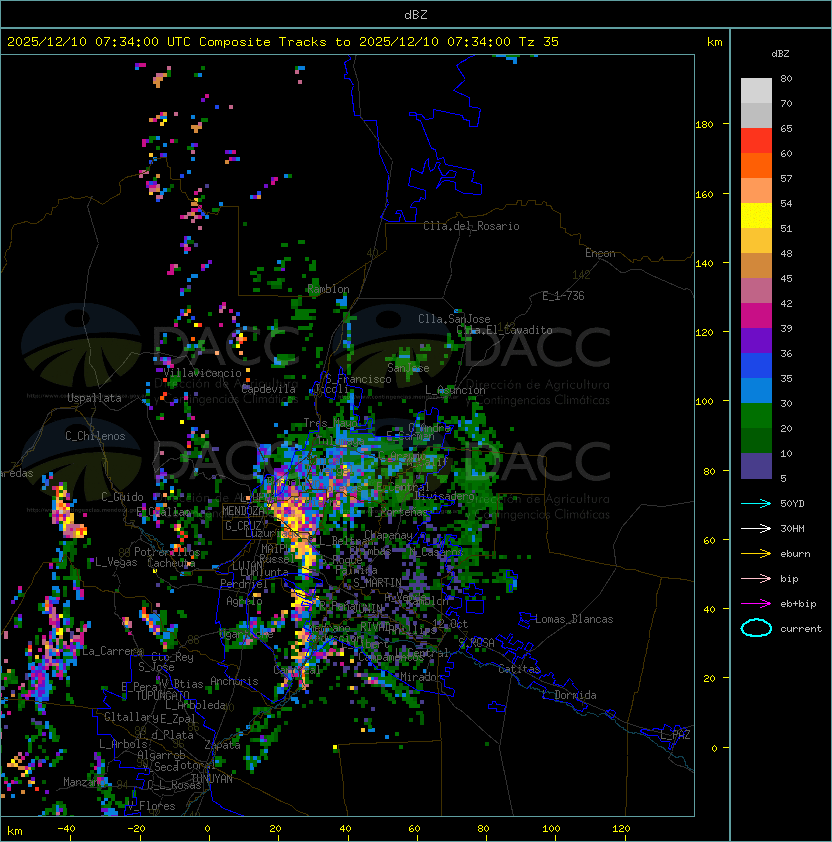The image size is (832, 842).
Task: Click the bip pink arrow legend icon
Action: [756, 578]
